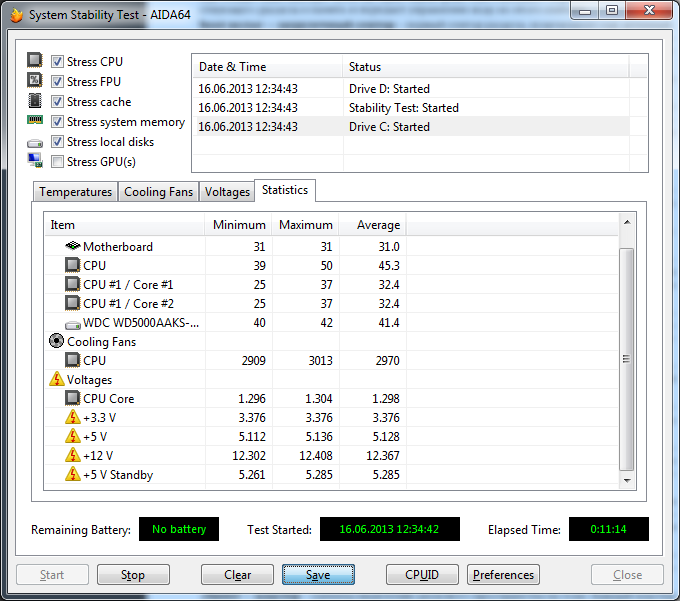Click the RAM module icon beside Stress system memory
This screenshot has width=680, height=601.
click(35, 120)
